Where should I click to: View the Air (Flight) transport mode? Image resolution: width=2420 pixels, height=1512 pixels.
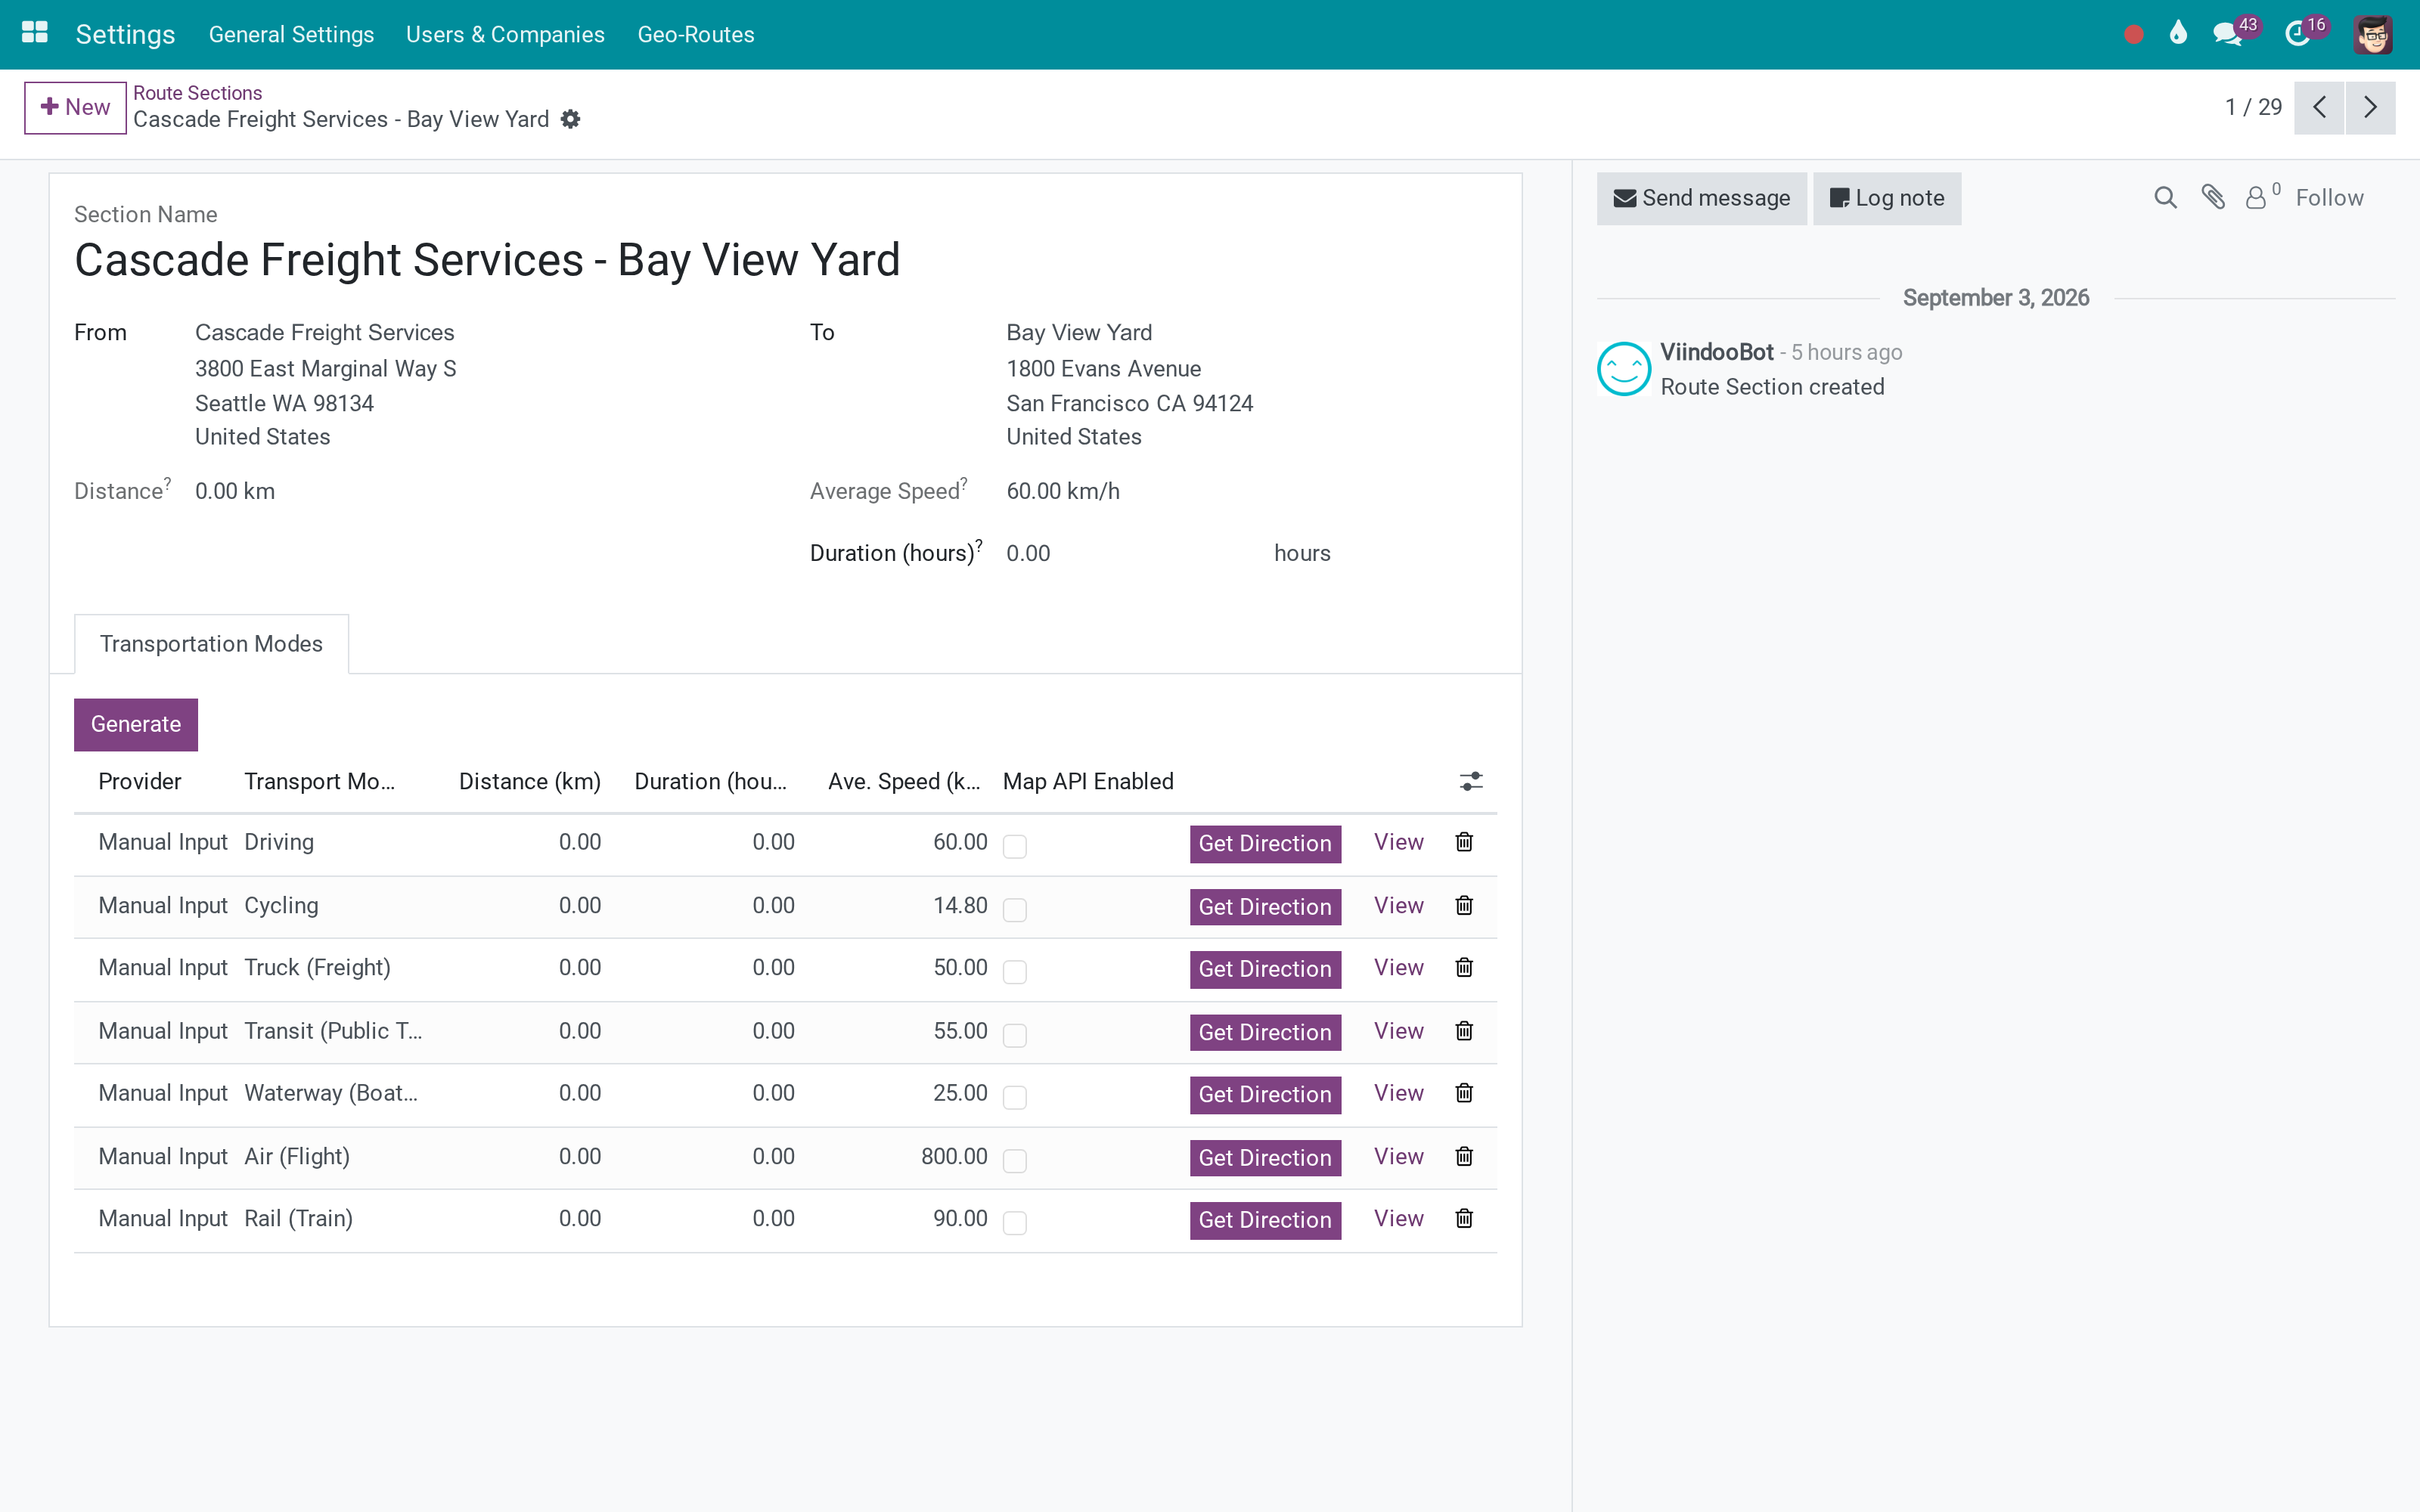coord(1398,1156)
